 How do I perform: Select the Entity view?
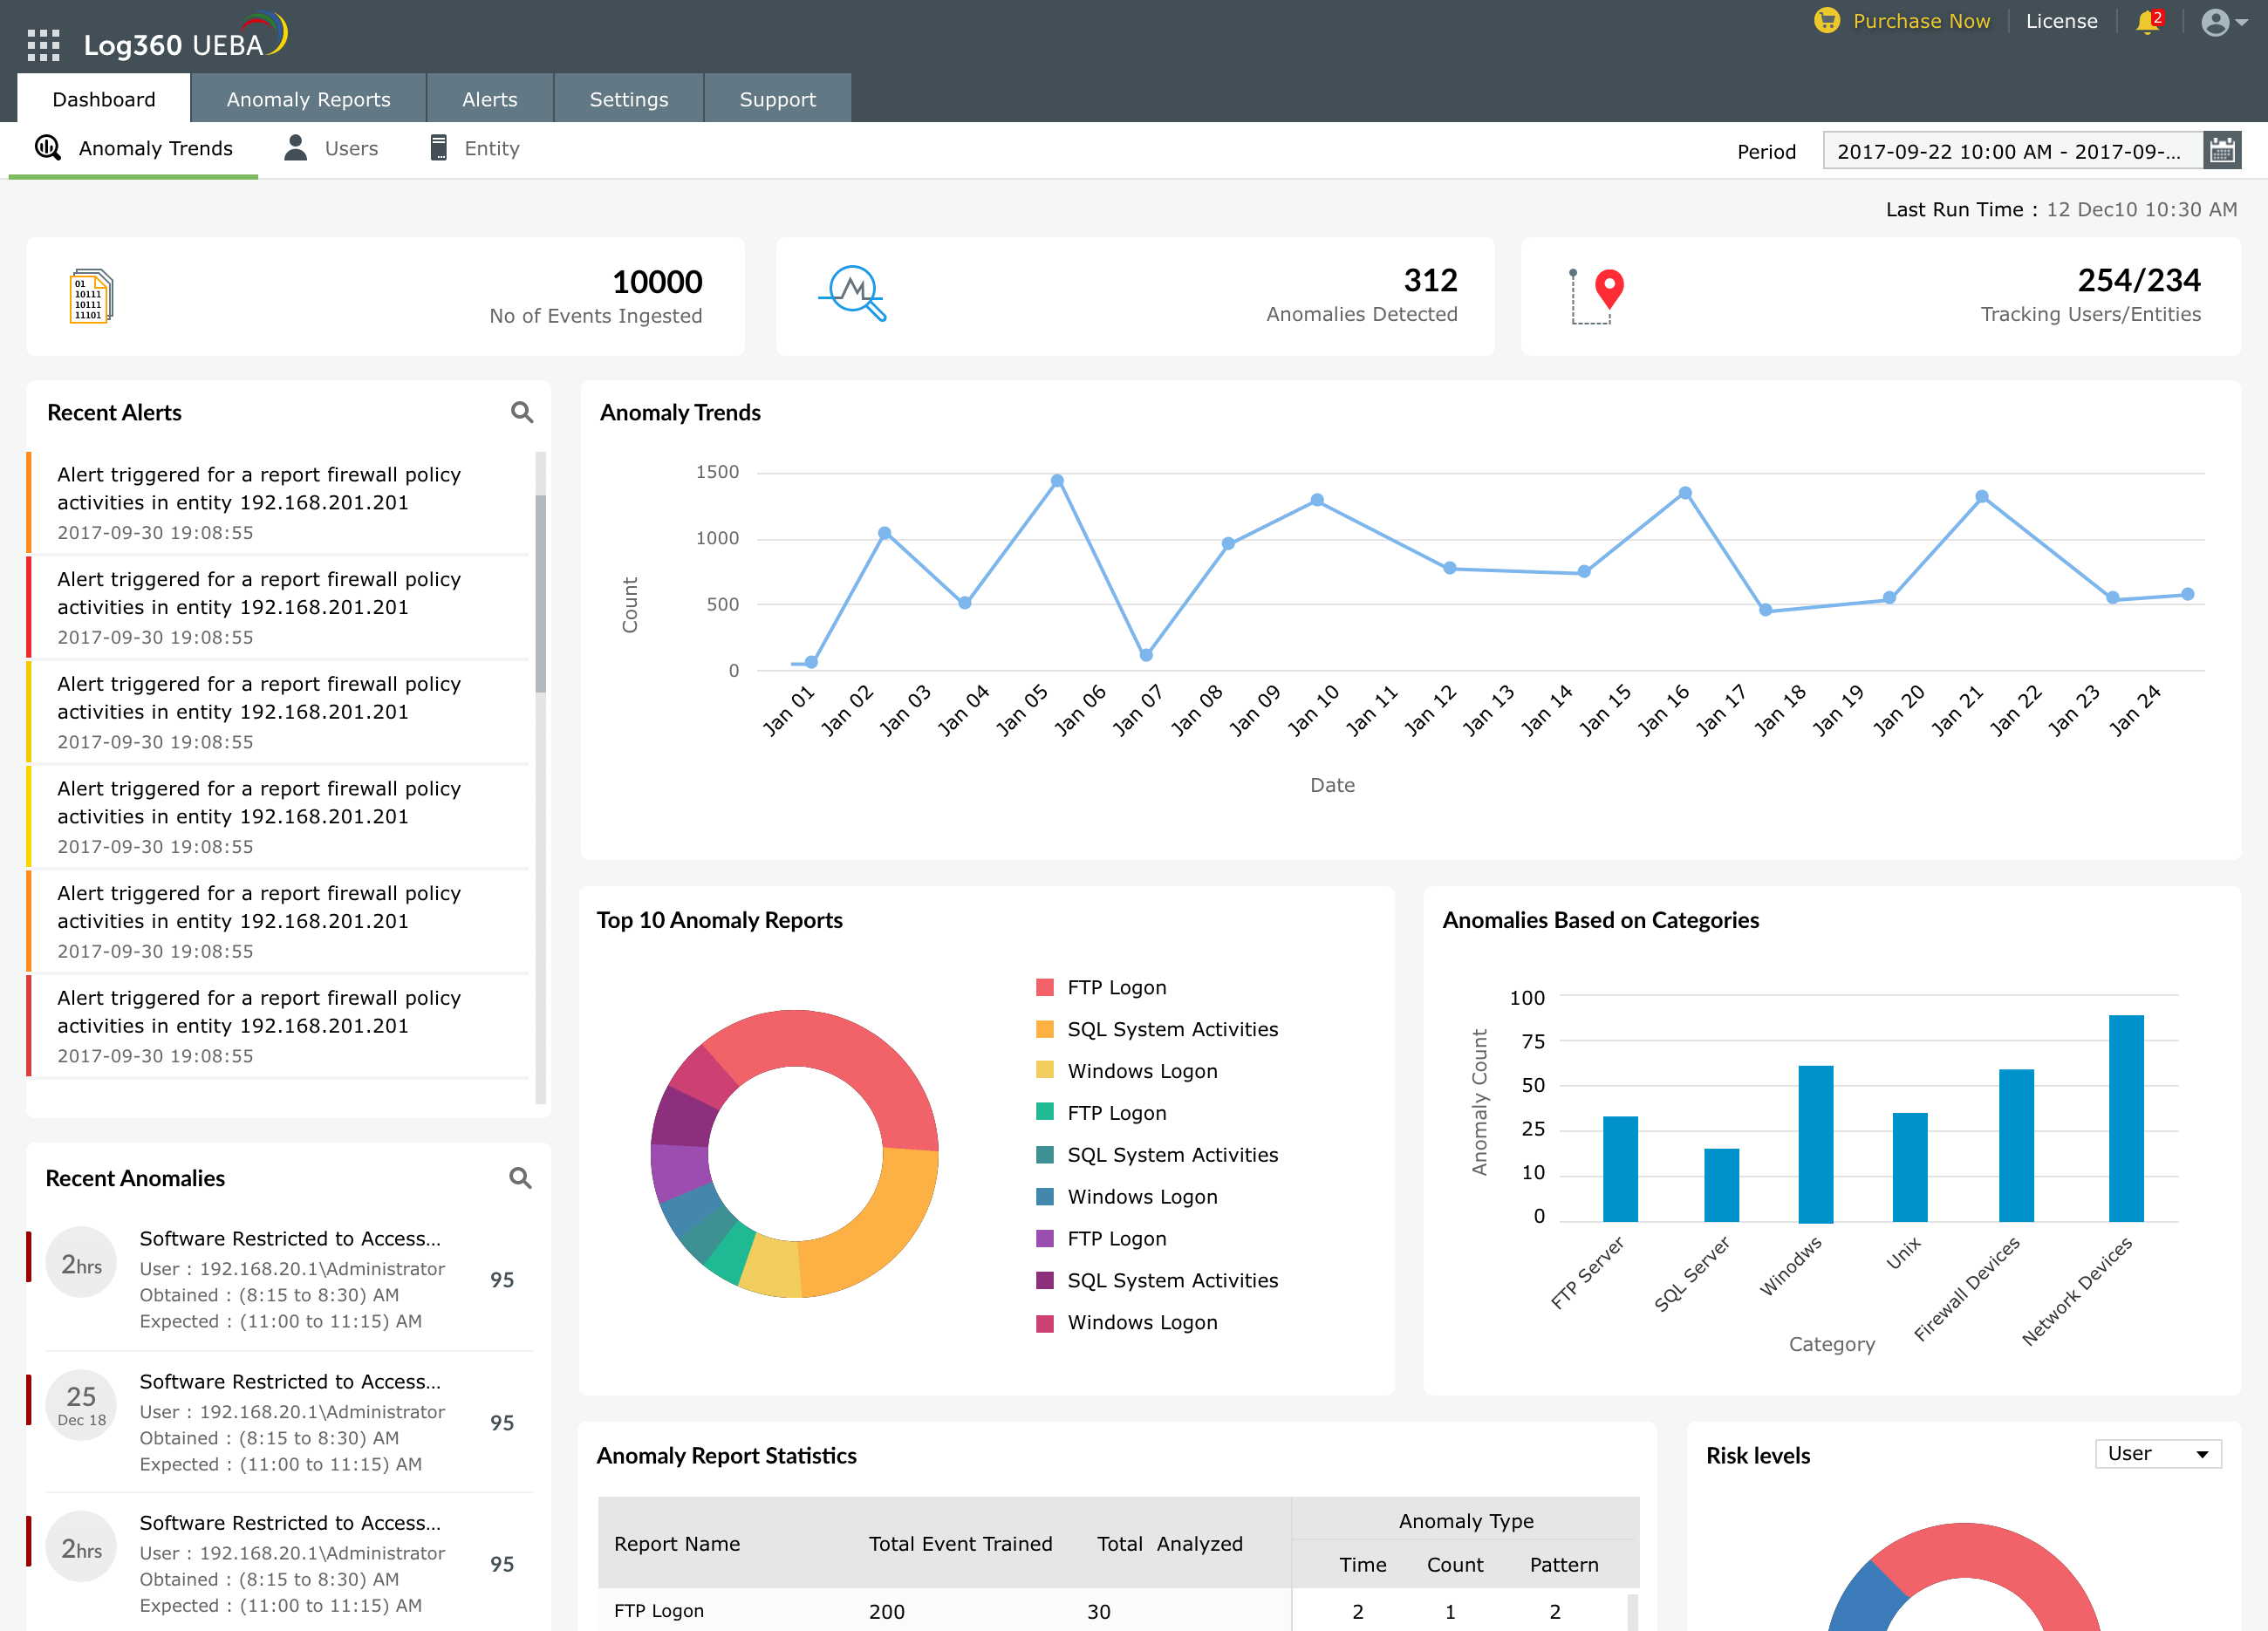(x=490, y=147)
